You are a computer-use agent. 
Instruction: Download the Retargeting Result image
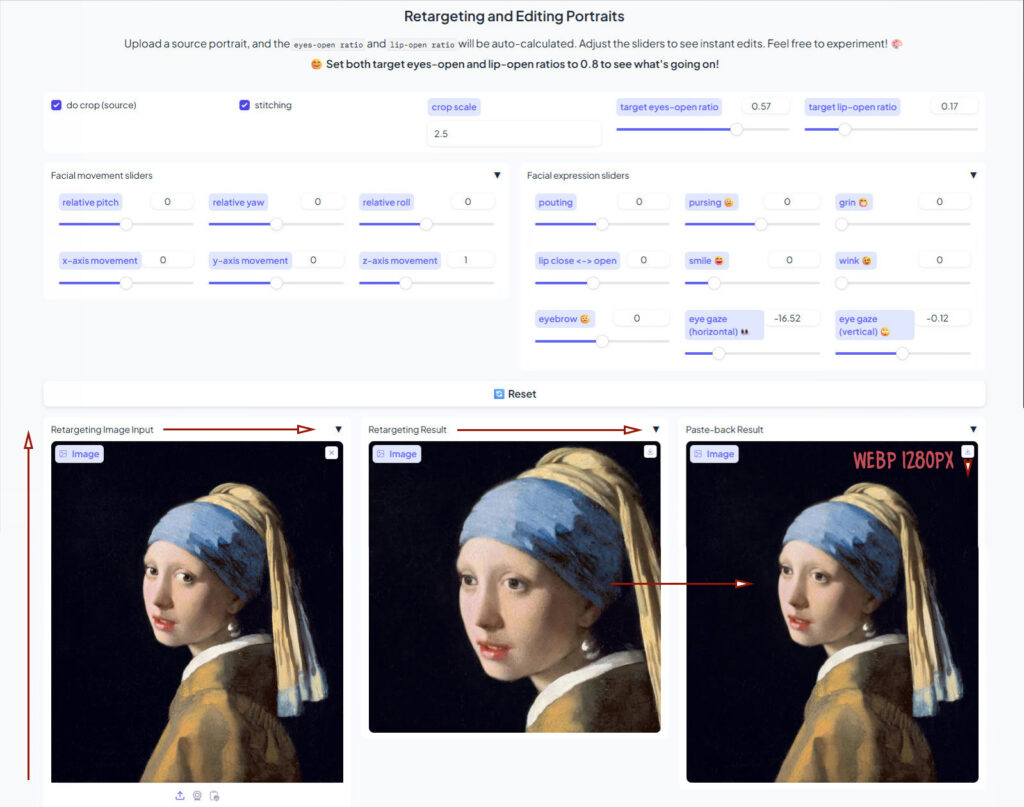coord(649,453)
